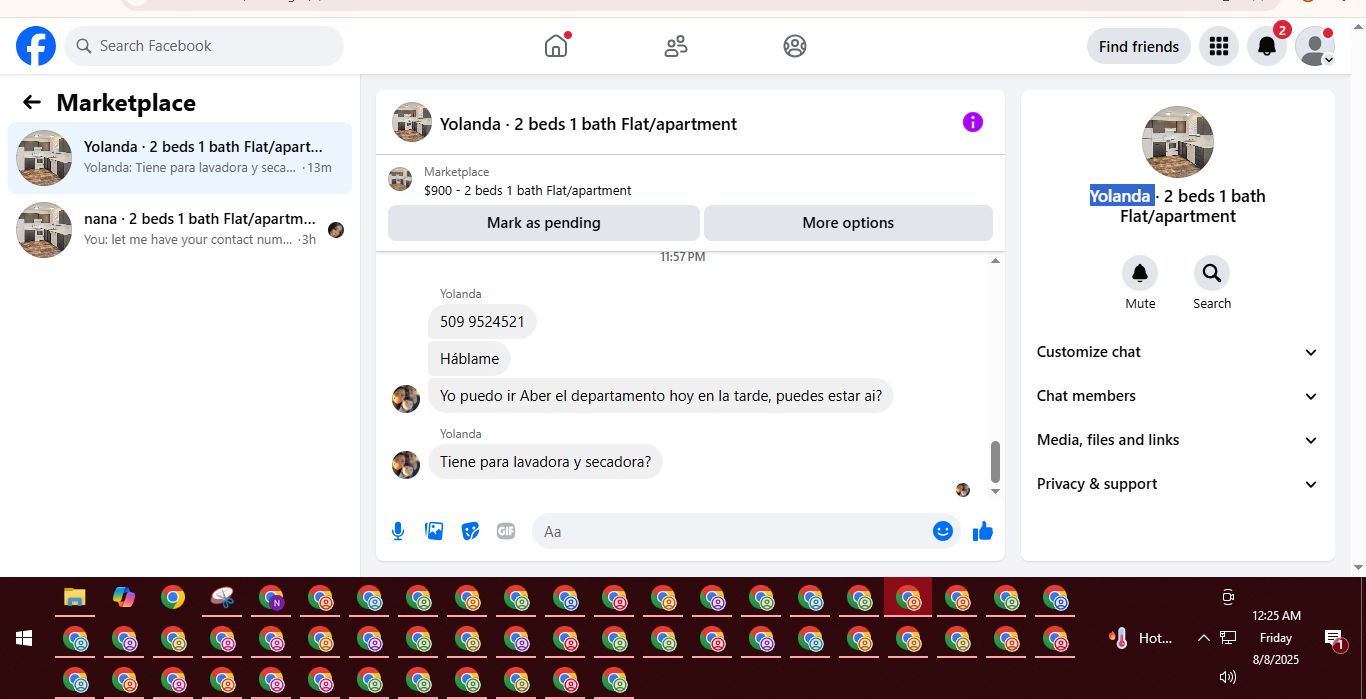
Task: Open the weather widget on taskbar
Action: [1141, 638]
